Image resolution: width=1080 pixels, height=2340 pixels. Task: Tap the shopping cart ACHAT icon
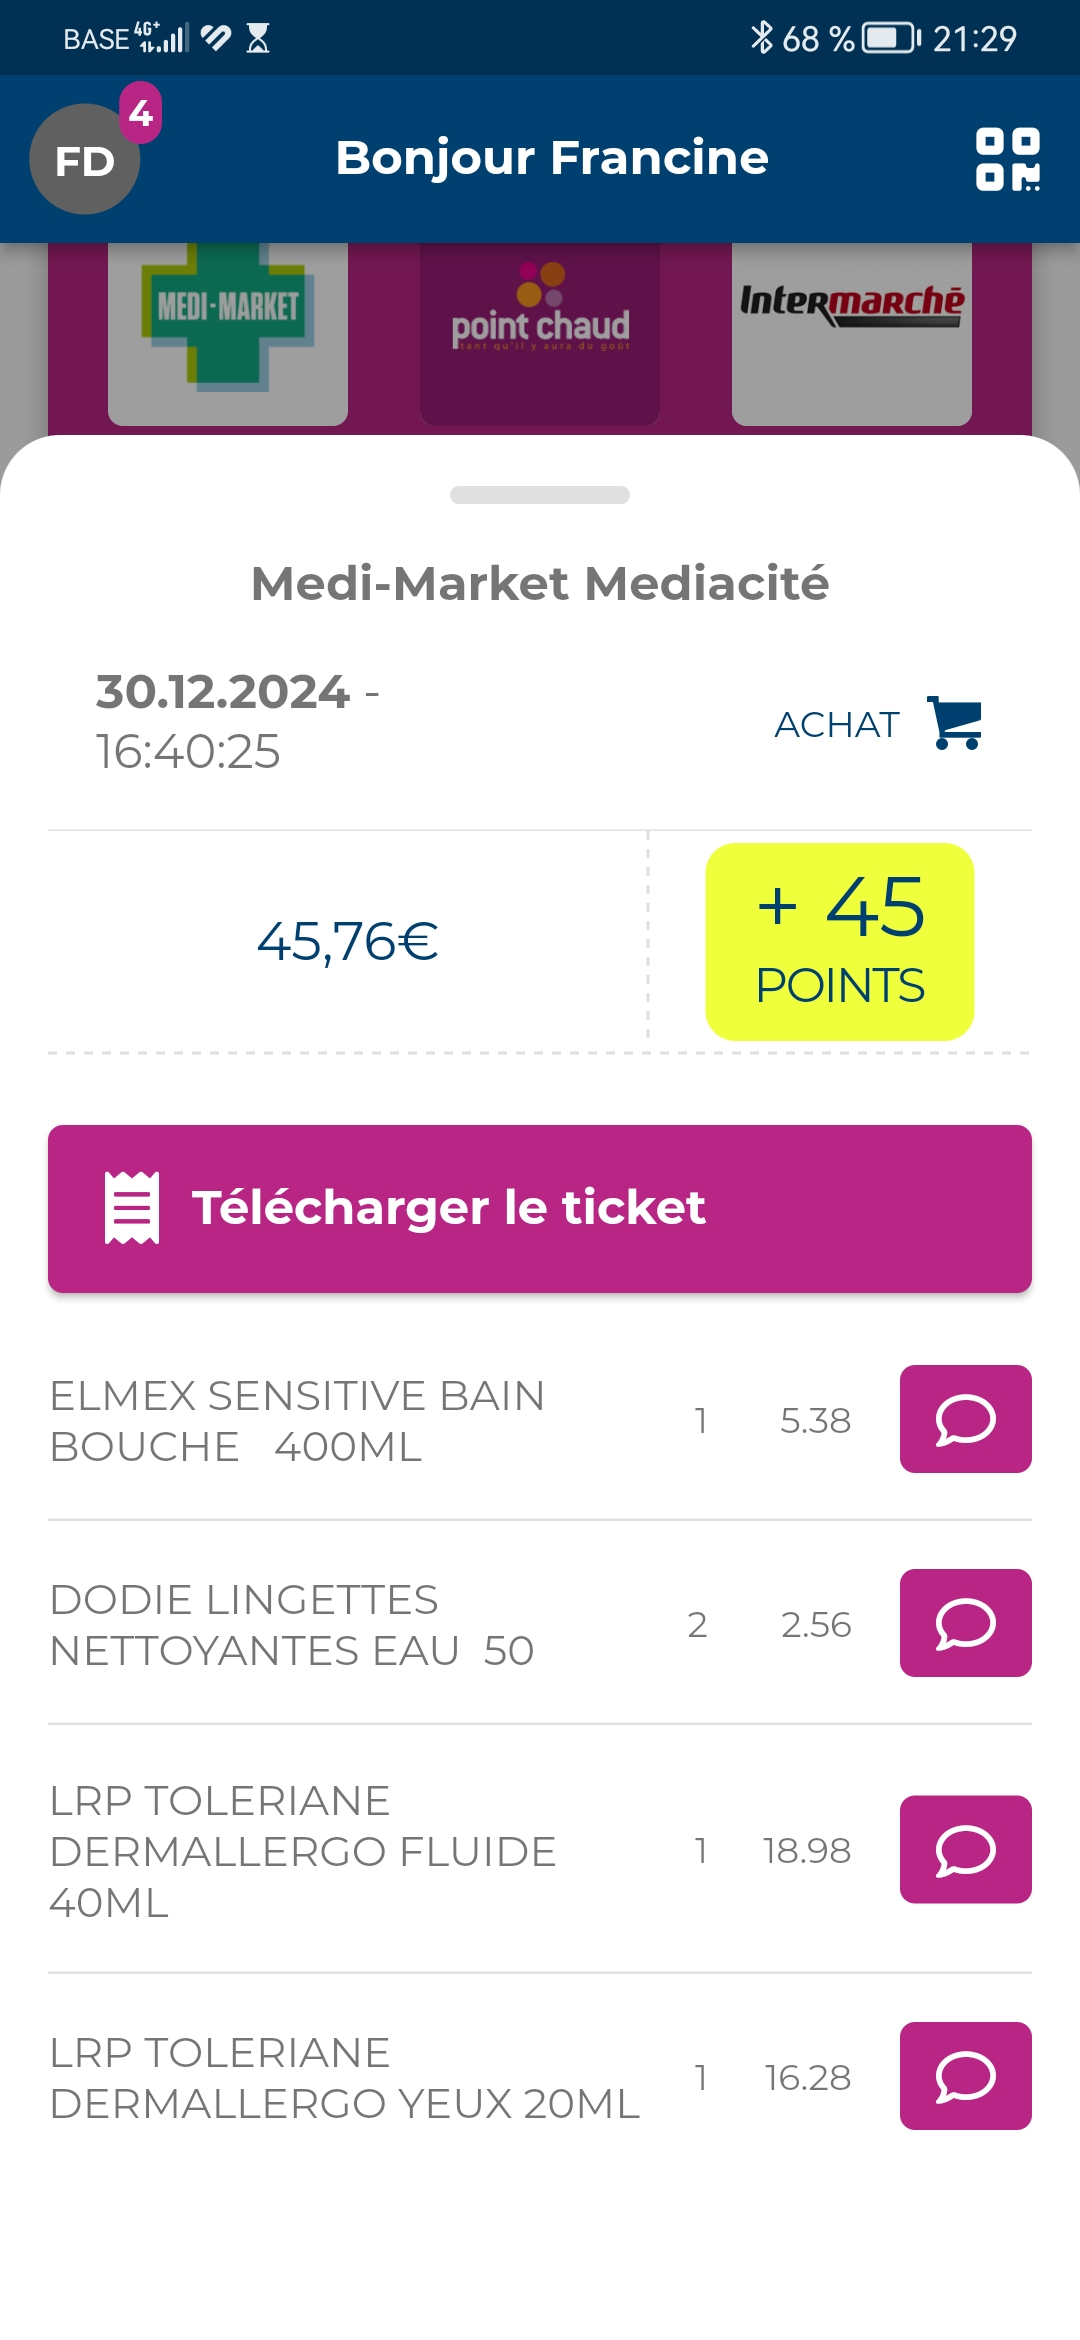pyautogui.click(x=955, y=722)
